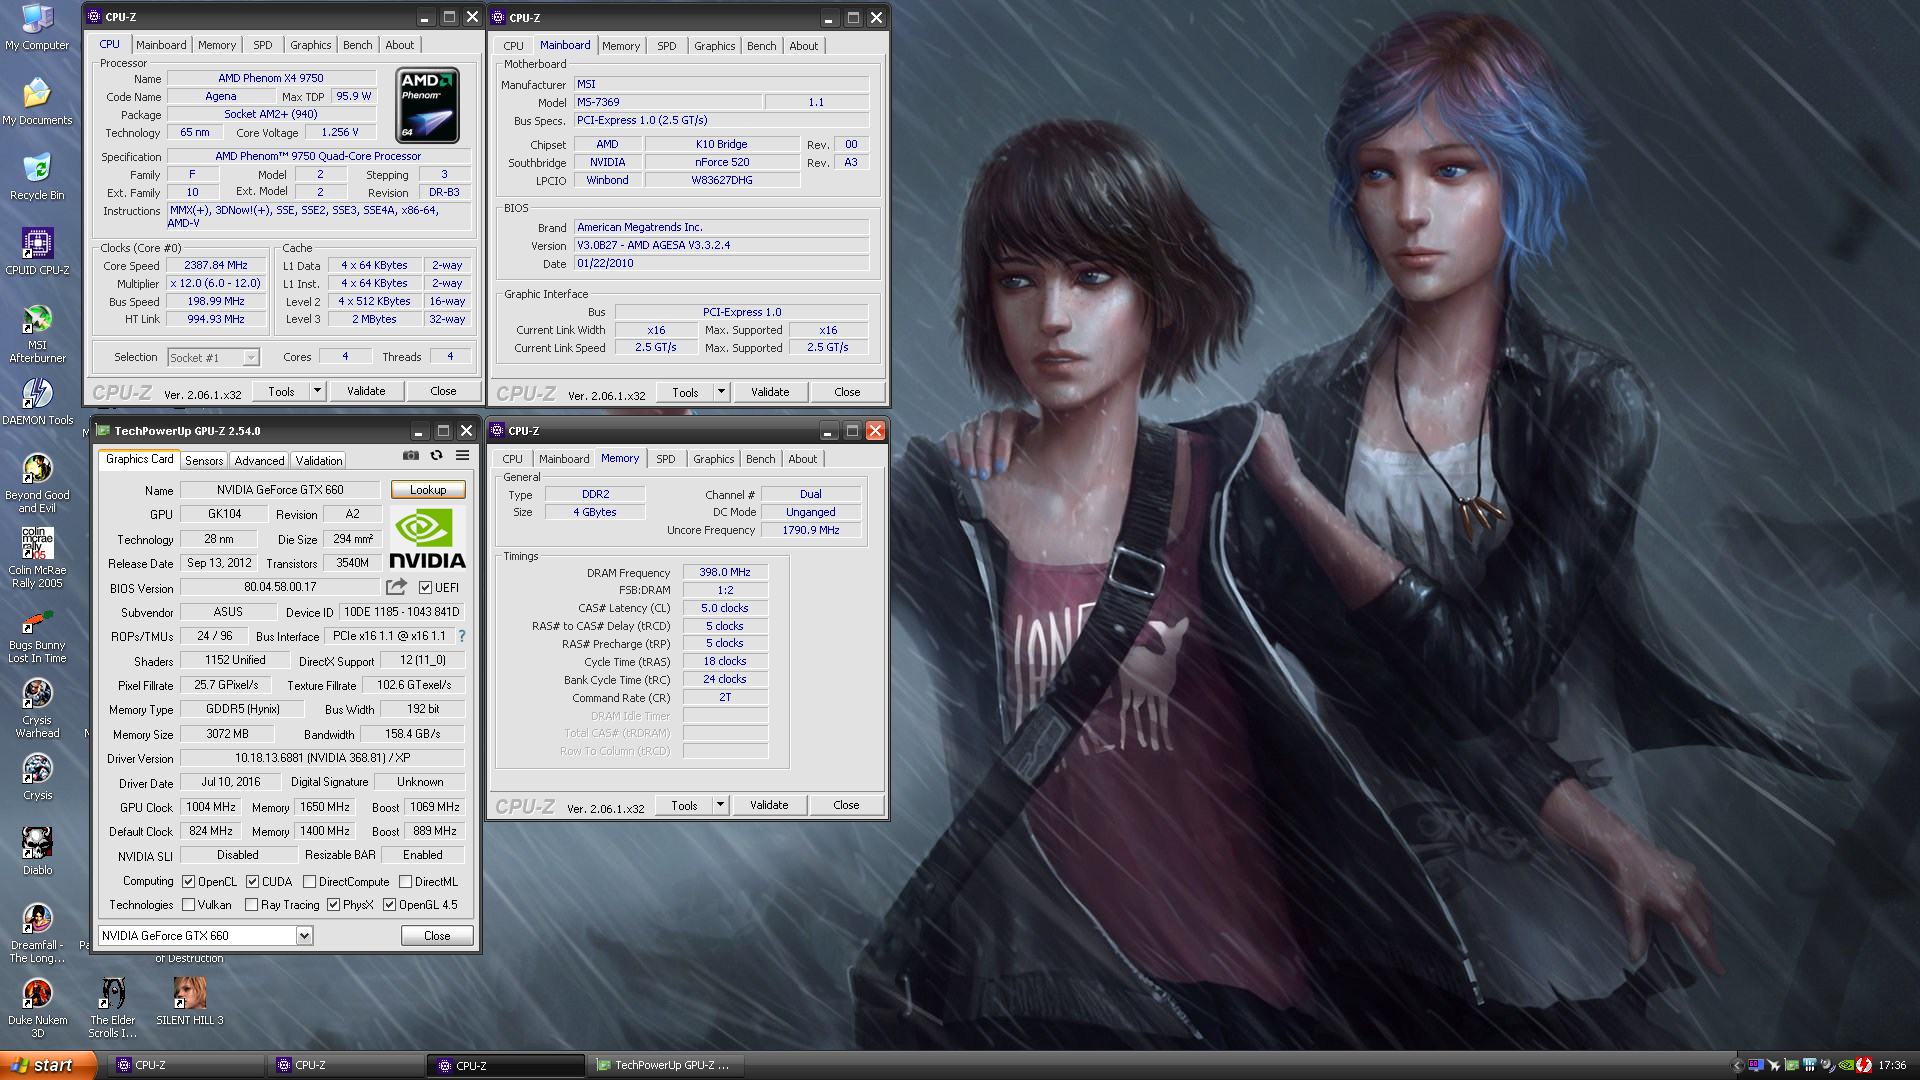Viewport: 1920px width, 1080px height.
Task: Toggle the OpenGL 4.5 checkbox
Action: tap(389, 905)
